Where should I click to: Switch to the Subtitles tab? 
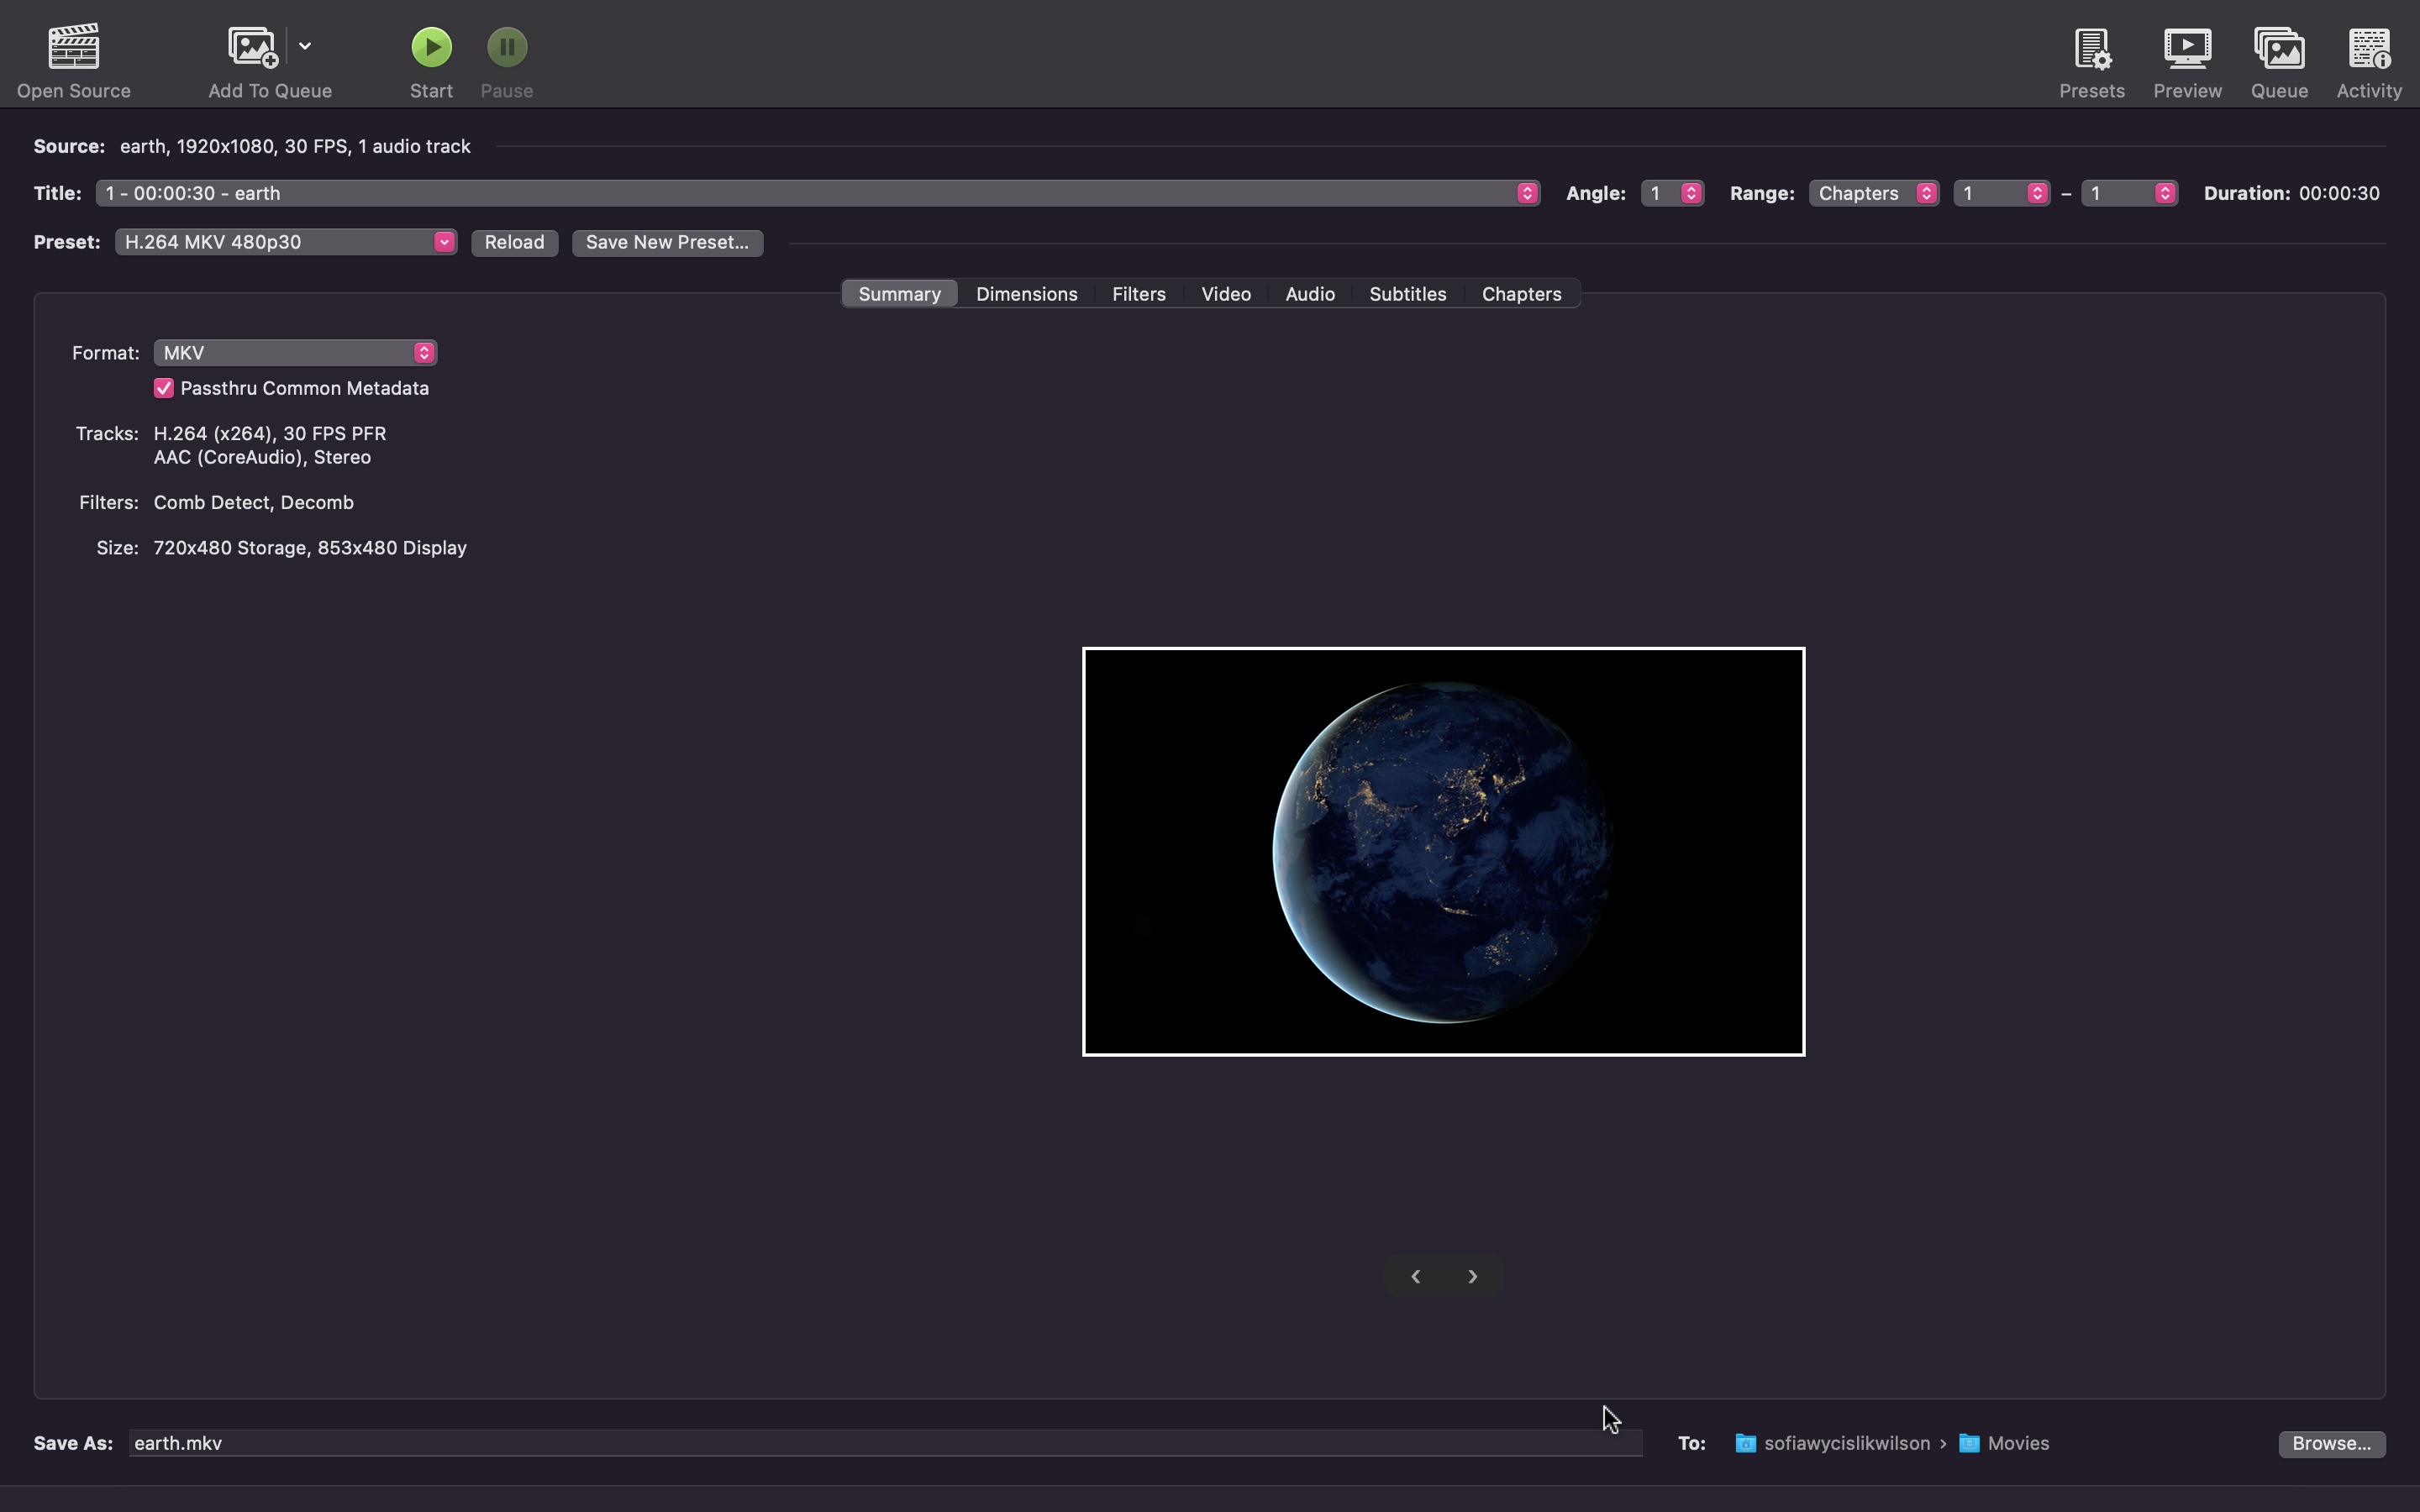1407,294
